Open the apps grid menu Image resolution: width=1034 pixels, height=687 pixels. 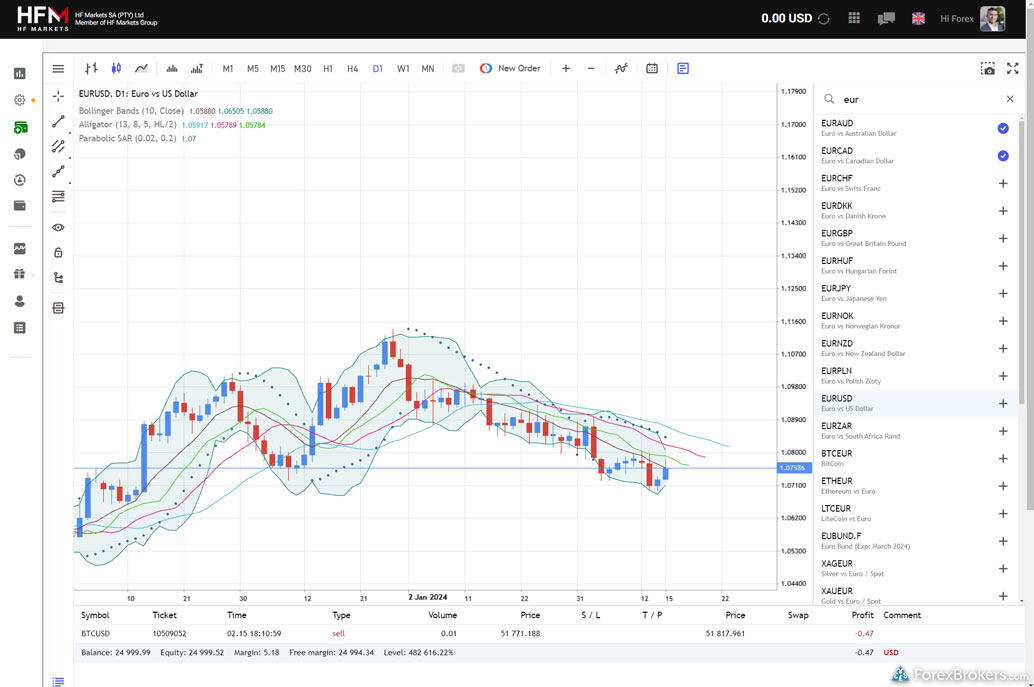(x=853, y=18)
